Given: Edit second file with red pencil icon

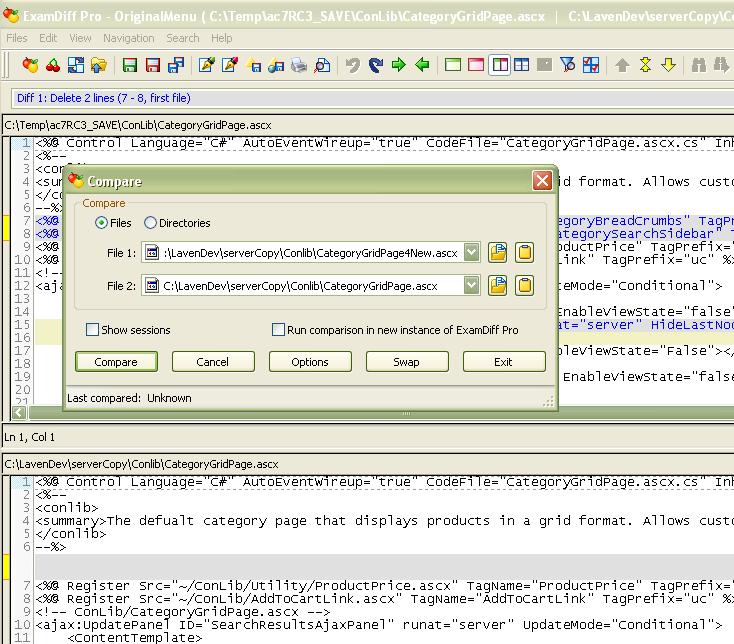Looking at the screenshot, I should 230,65.
